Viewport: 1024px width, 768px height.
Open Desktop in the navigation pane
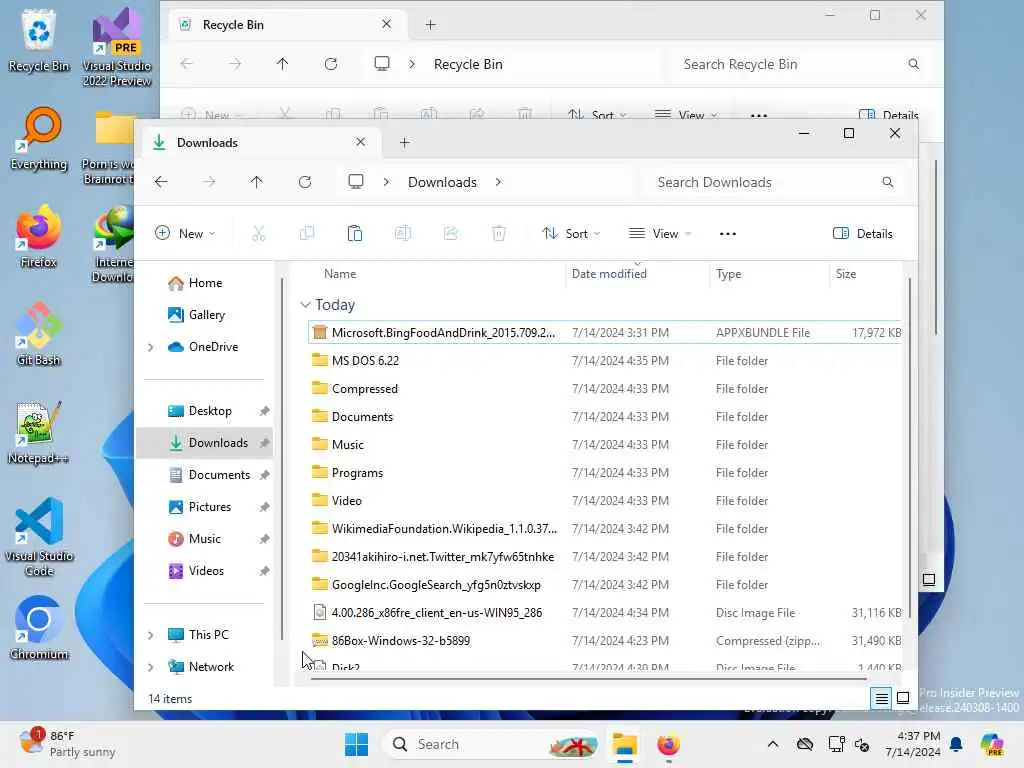click(210, 411)
